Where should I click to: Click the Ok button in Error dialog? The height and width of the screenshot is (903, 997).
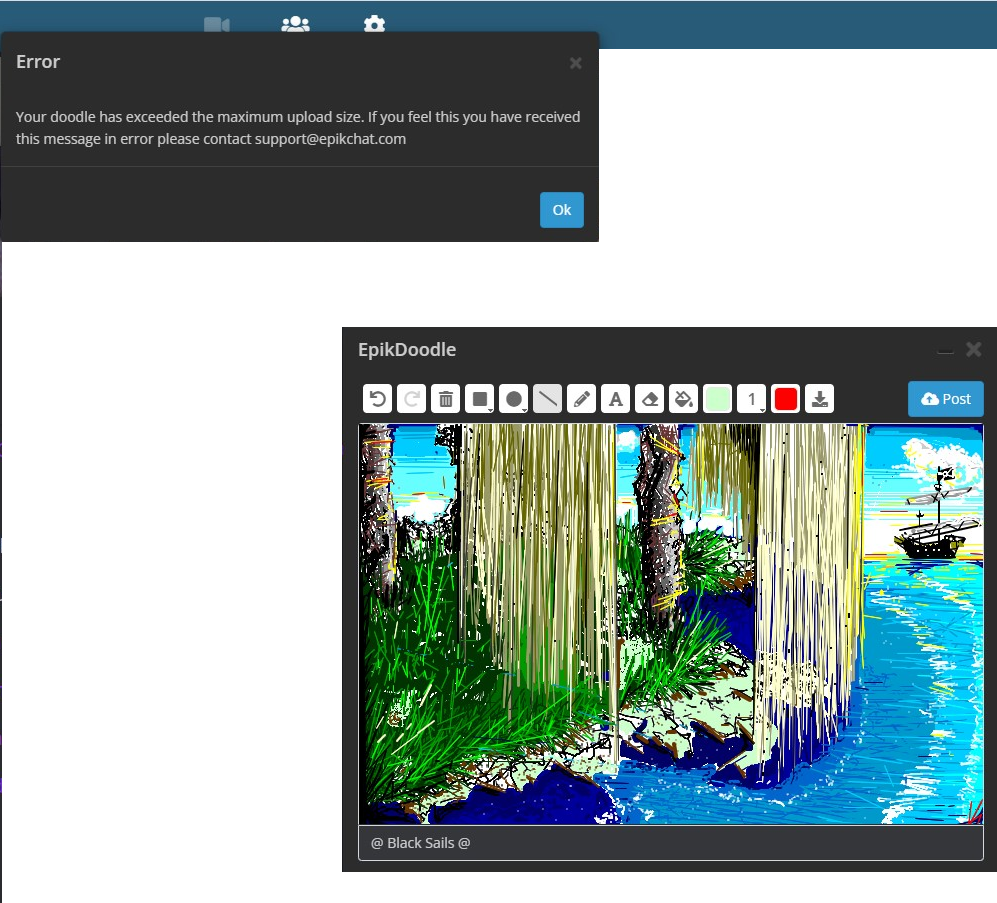click(x=561, y=210)
